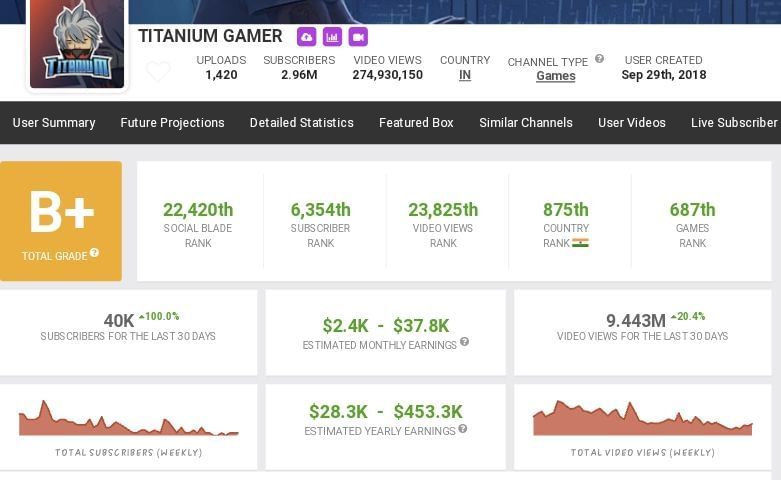Viewport: 781px width, 480px height.
Task: Click the IN country link
Action: [465, 75]
